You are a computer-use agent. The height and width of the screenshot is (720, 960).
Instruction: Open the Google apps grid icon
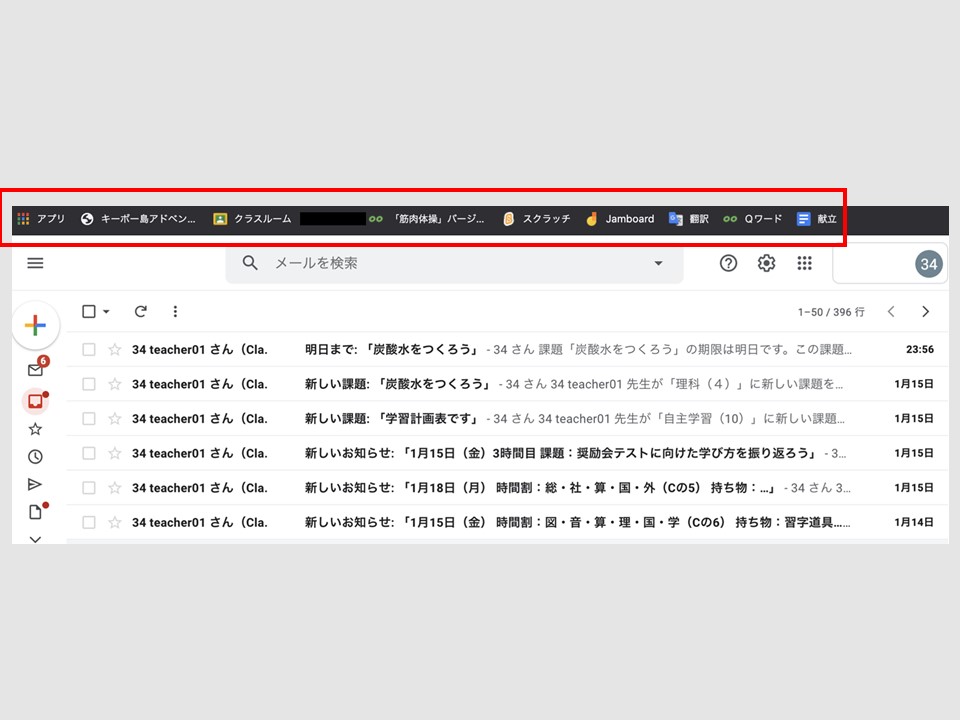[x=804, y=263]
